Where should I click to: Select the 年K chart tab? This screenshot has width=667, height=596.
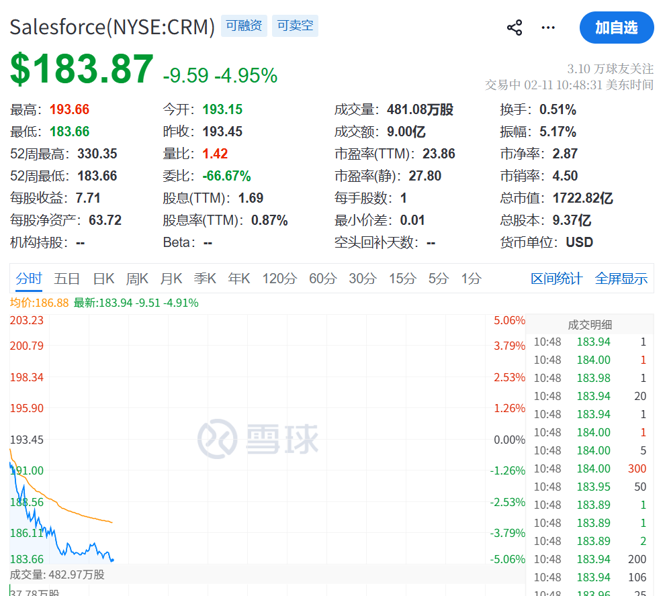tap(239, 279)
